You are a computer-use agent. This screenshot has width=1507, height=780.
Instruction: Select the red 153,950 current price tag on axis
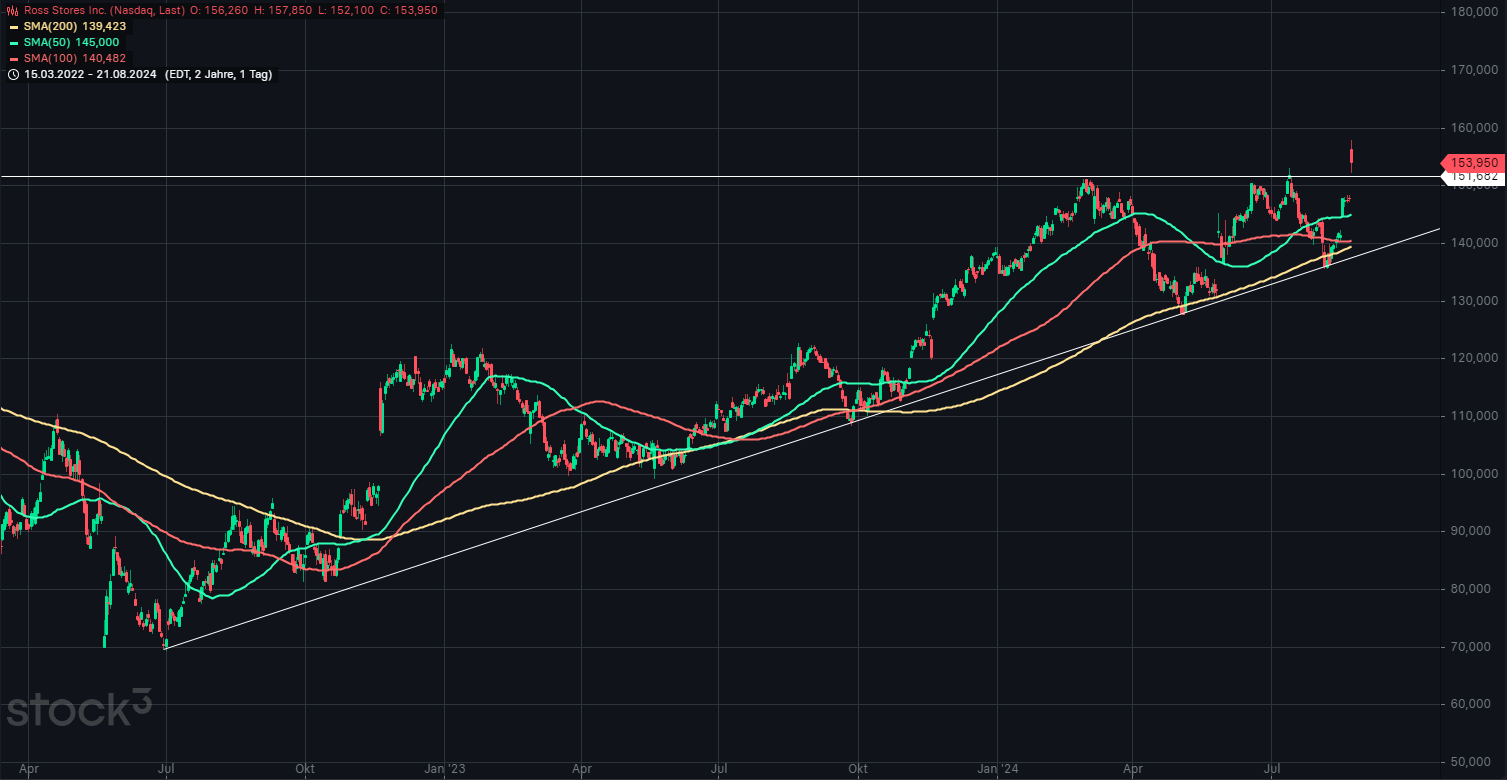coord(1471,162)
